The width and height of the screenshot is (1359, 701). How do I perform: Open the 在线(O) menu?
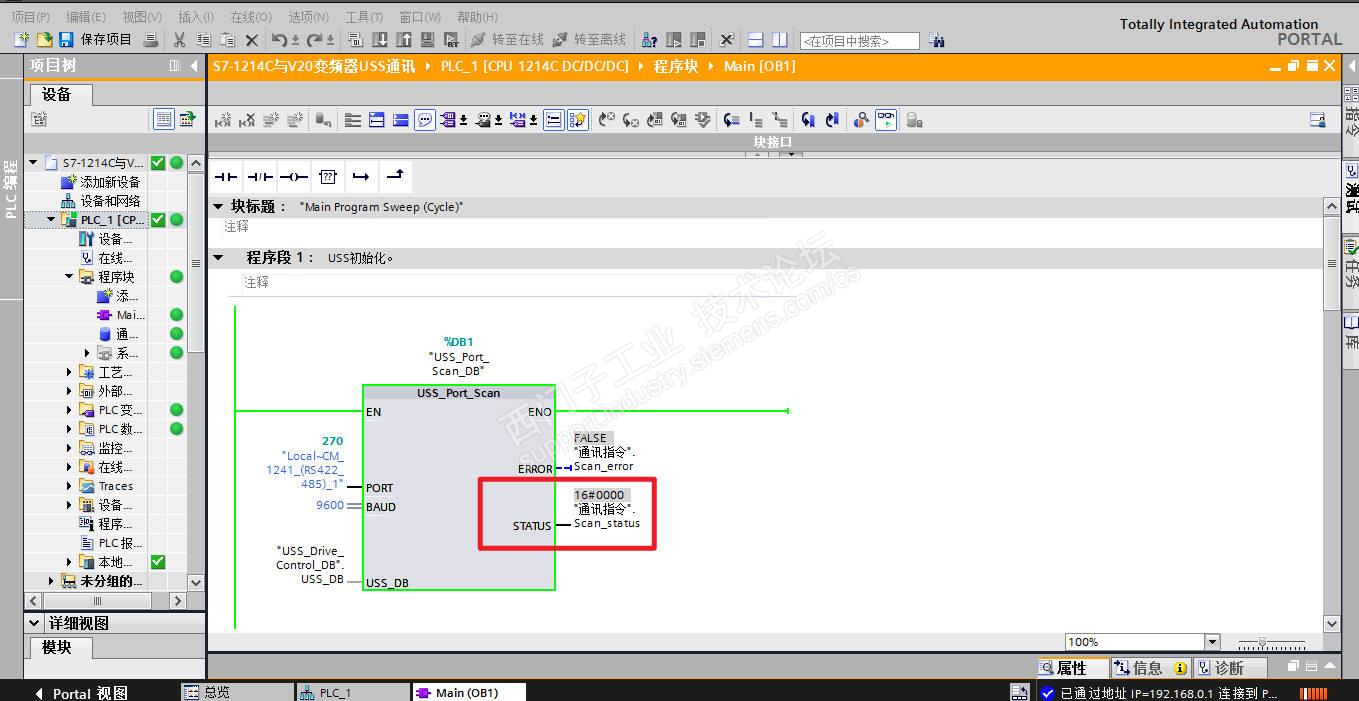coord(250,17)
